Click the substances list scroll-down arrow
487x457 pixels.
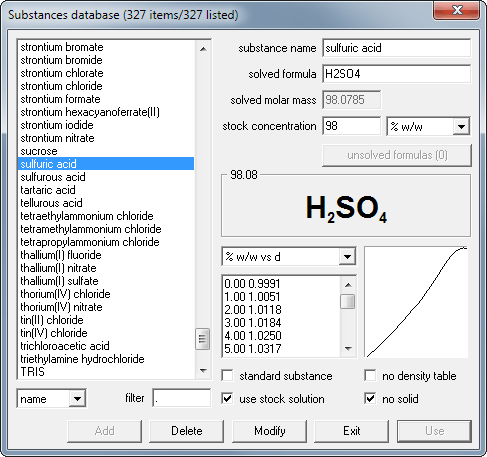[x=203, y=370]
